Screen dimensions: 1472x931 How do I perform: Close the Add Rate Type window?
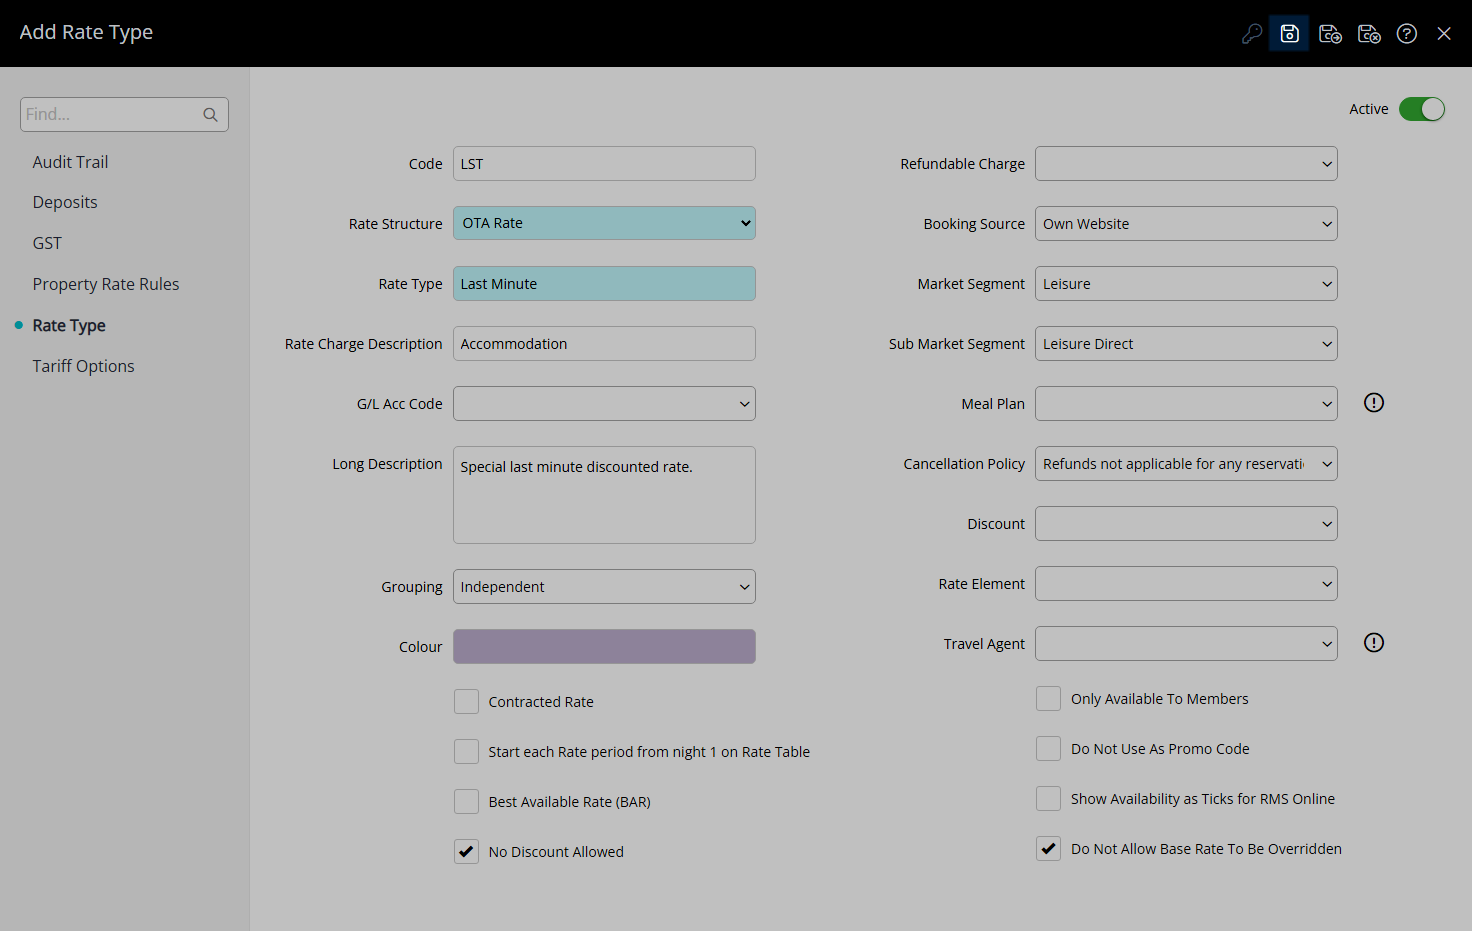pos(1444,34)
